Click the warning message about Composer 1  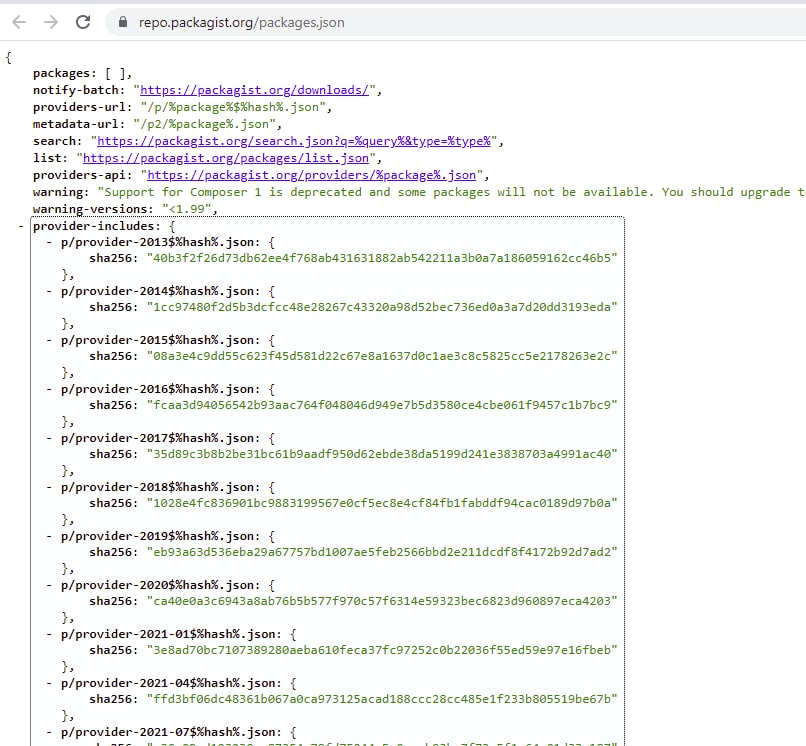click(x=451, y=192)
